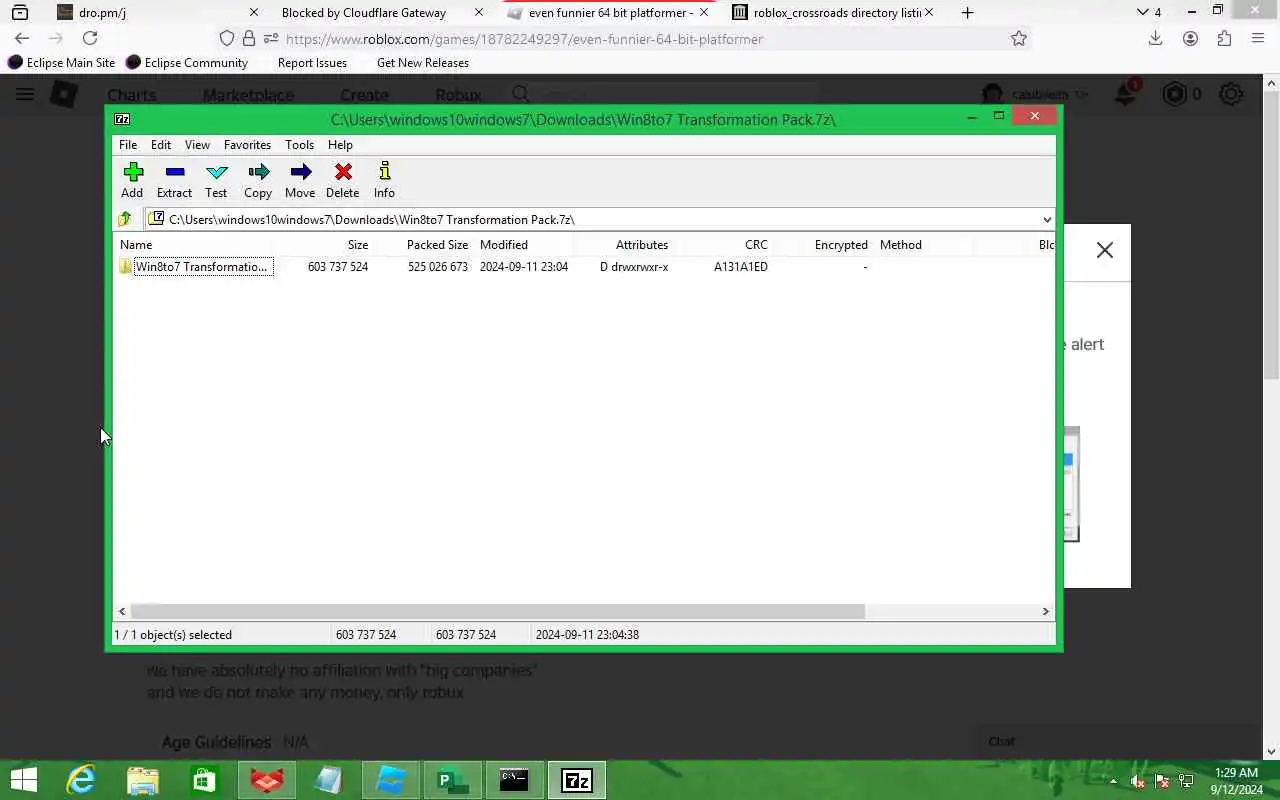Image resolution: width=1280 pixels, height=800 pixels.
Task: Sort by the Modified column header
Action: 504,244
